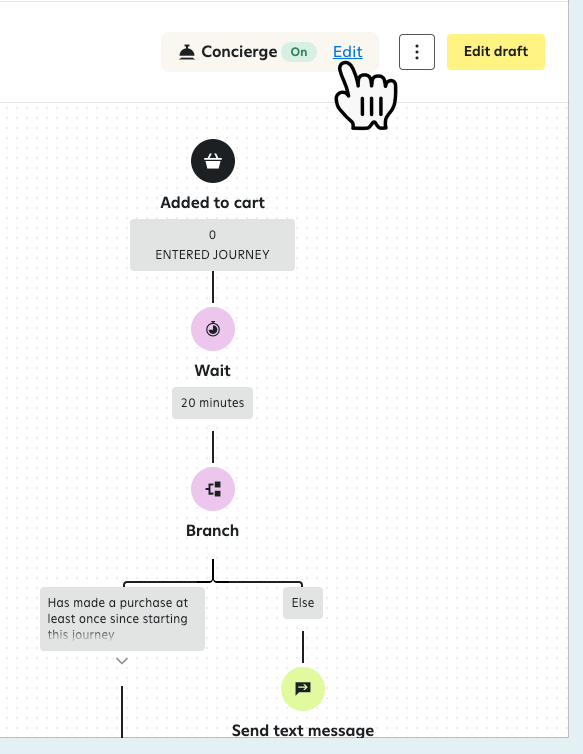Click the Edit link beside Concierge
Viewport: 583px width, 754px height.
pos(347,51)
